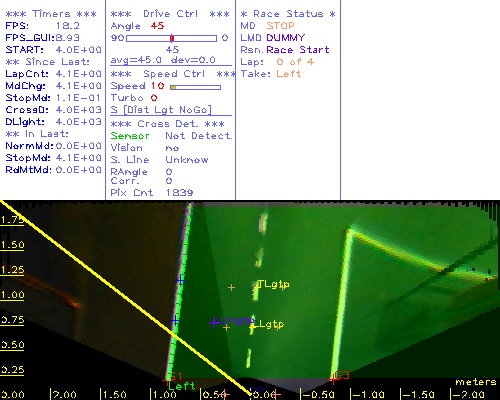
Task: Click the STOP mode value
Action: 280,26
